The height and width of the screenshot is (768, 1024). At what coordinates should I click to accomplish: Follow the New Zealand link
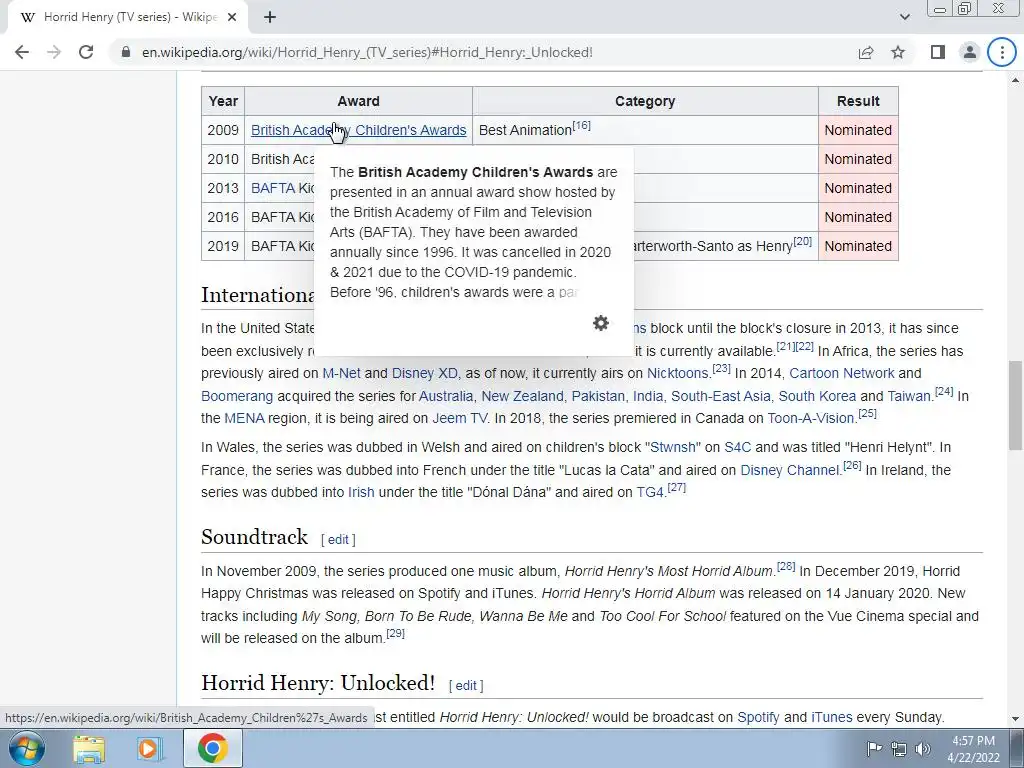[x=522, y=396]
